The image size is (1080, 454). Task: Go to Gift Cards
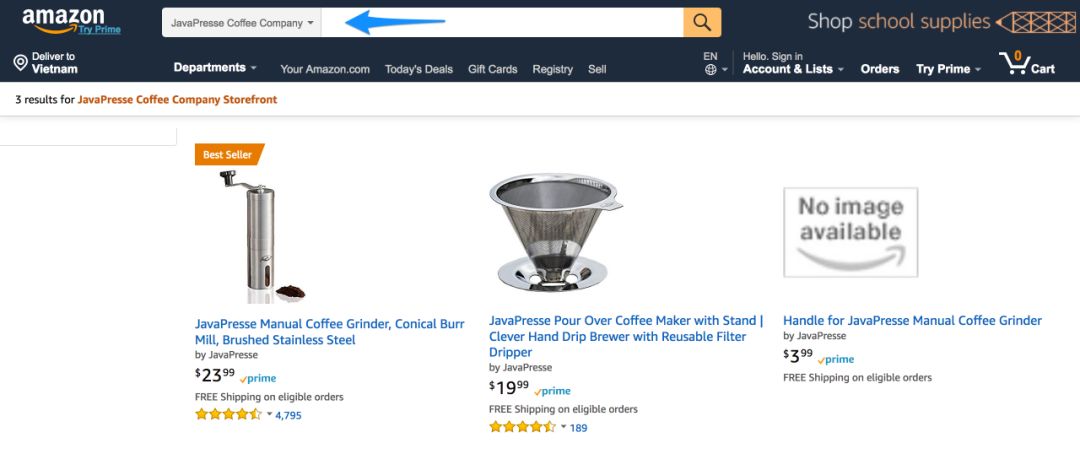tap(492, 69)
